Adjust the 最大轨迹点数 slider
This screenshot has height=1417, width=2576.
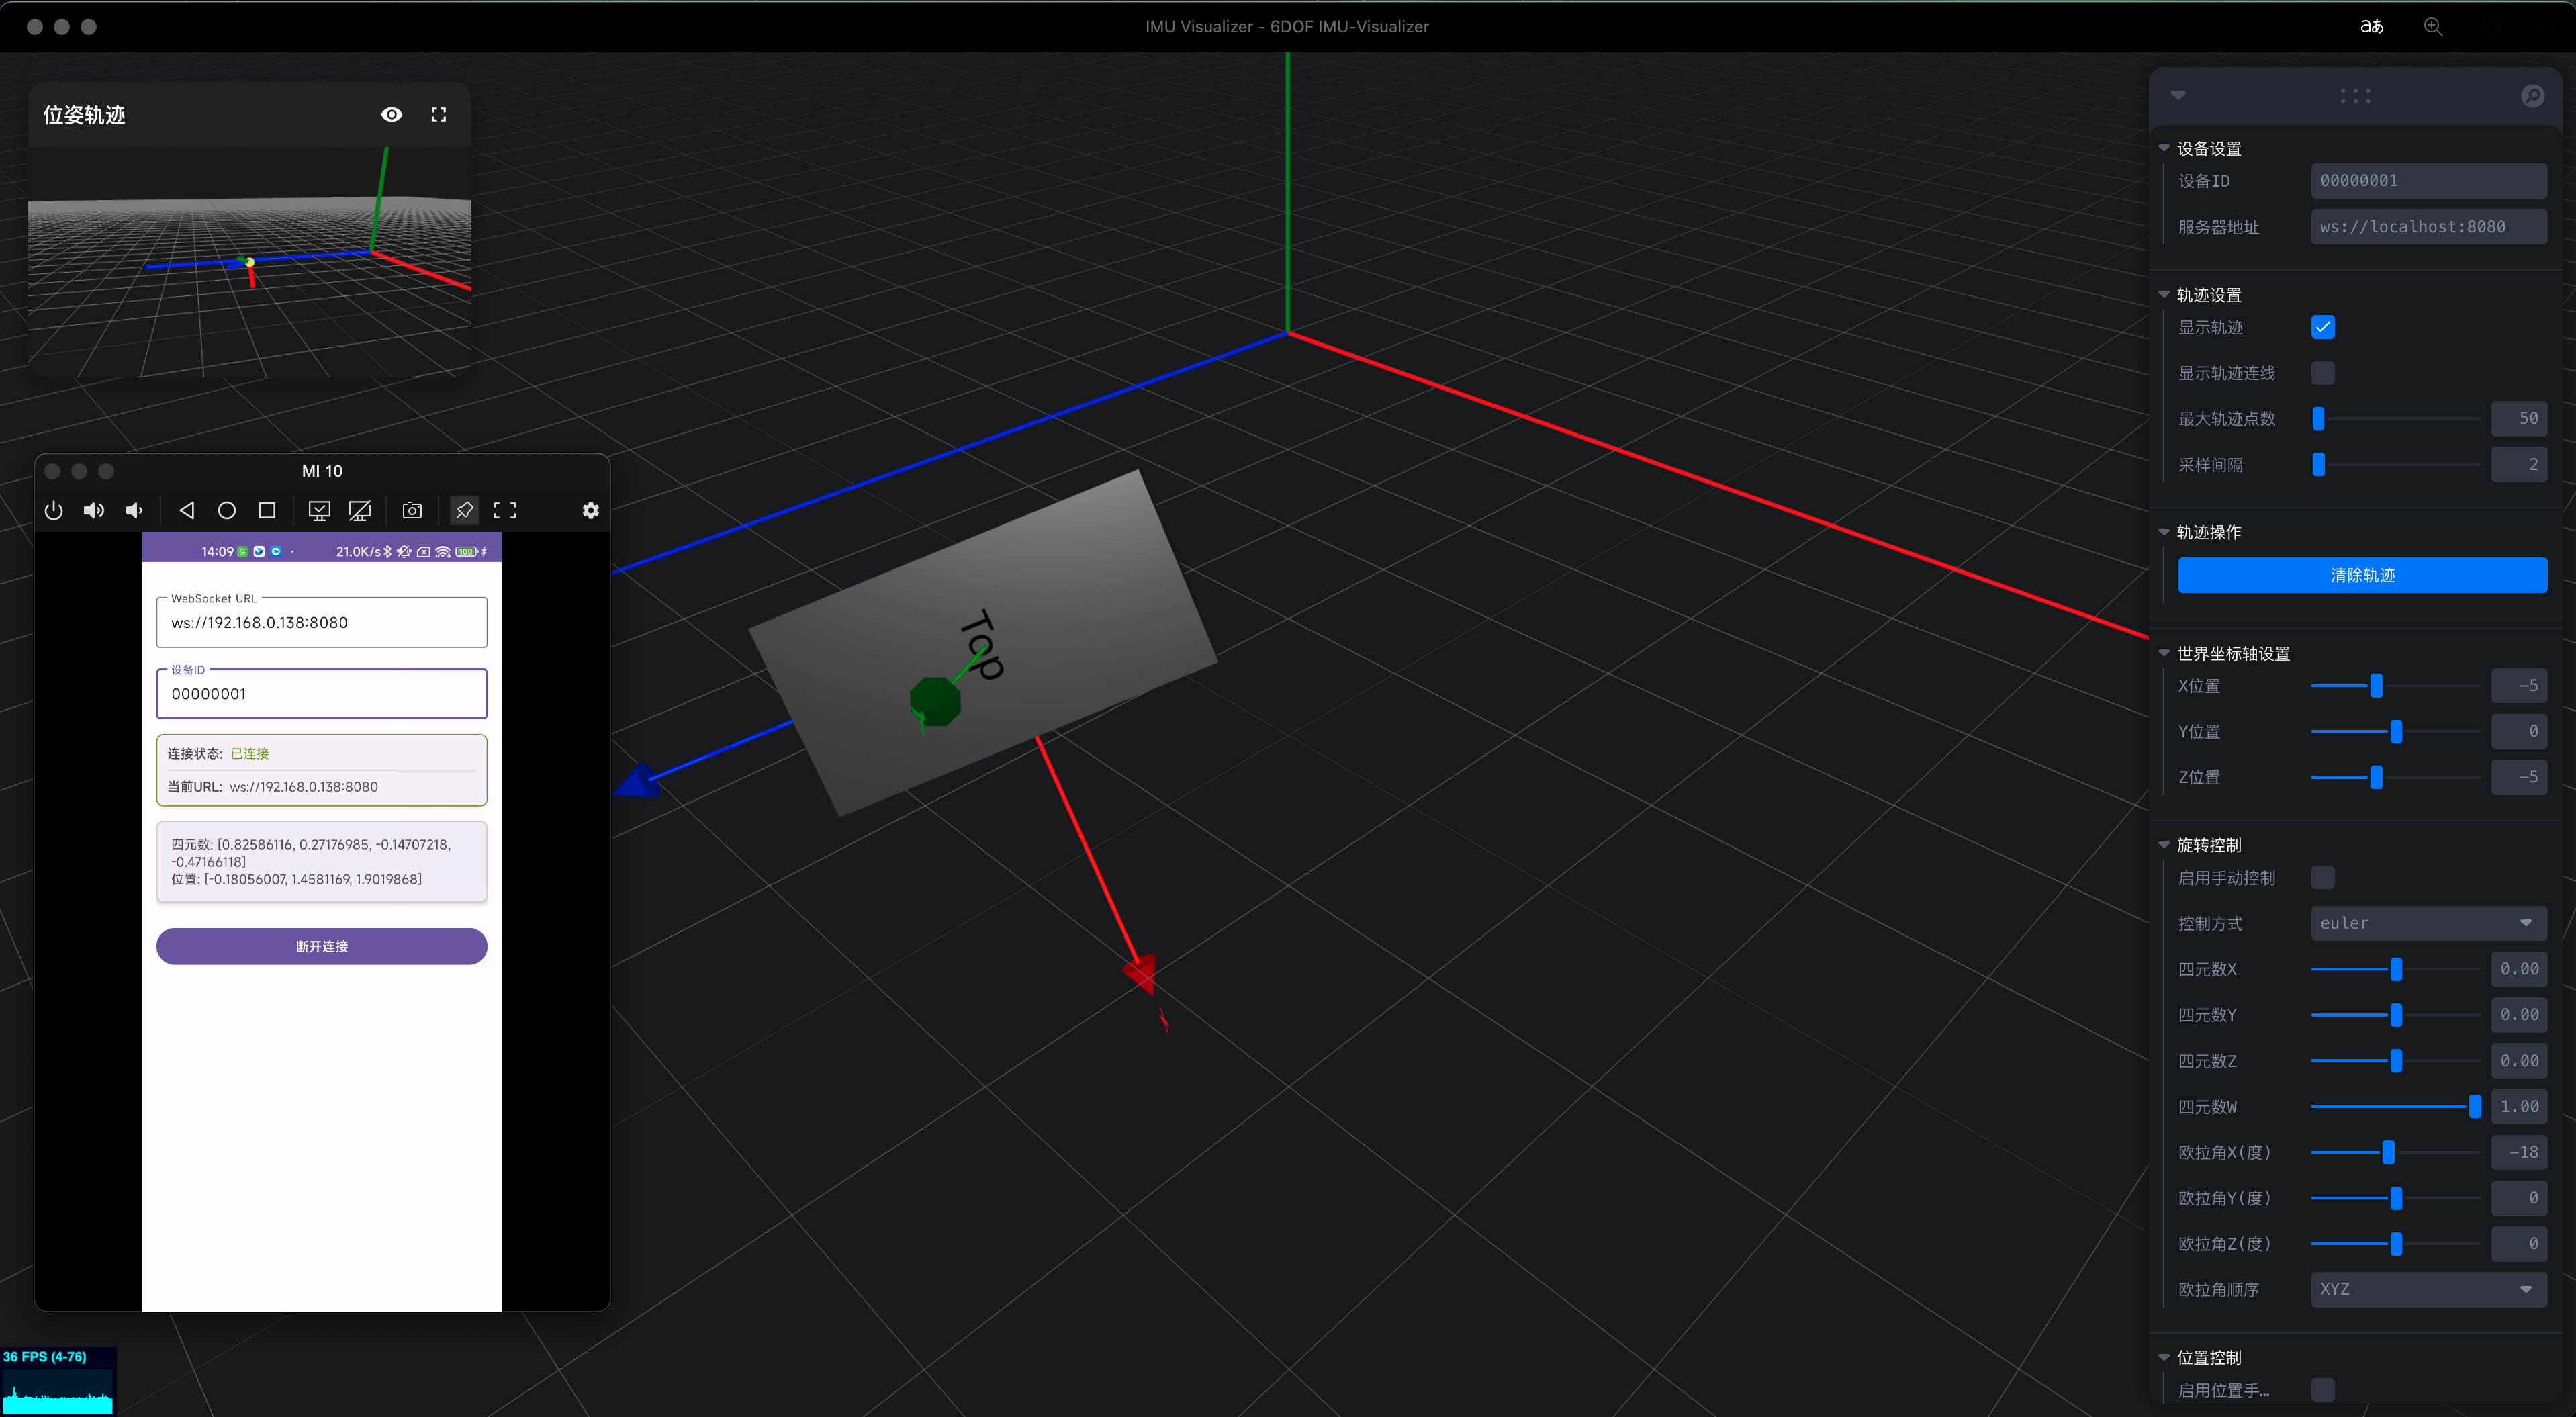(x=2319, y=419)
